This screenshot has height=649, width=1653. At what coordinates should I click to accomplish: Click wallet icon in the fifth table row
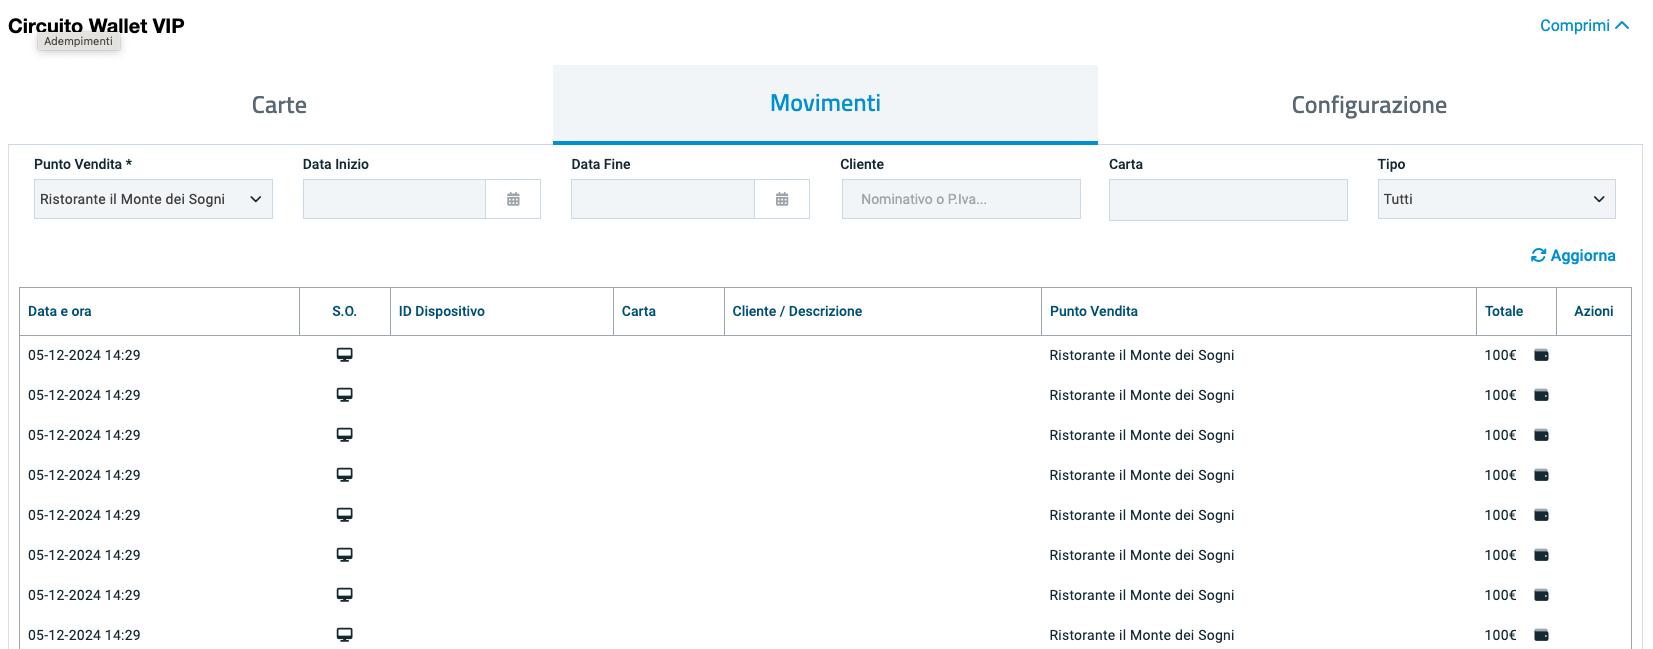(1541, 515)
